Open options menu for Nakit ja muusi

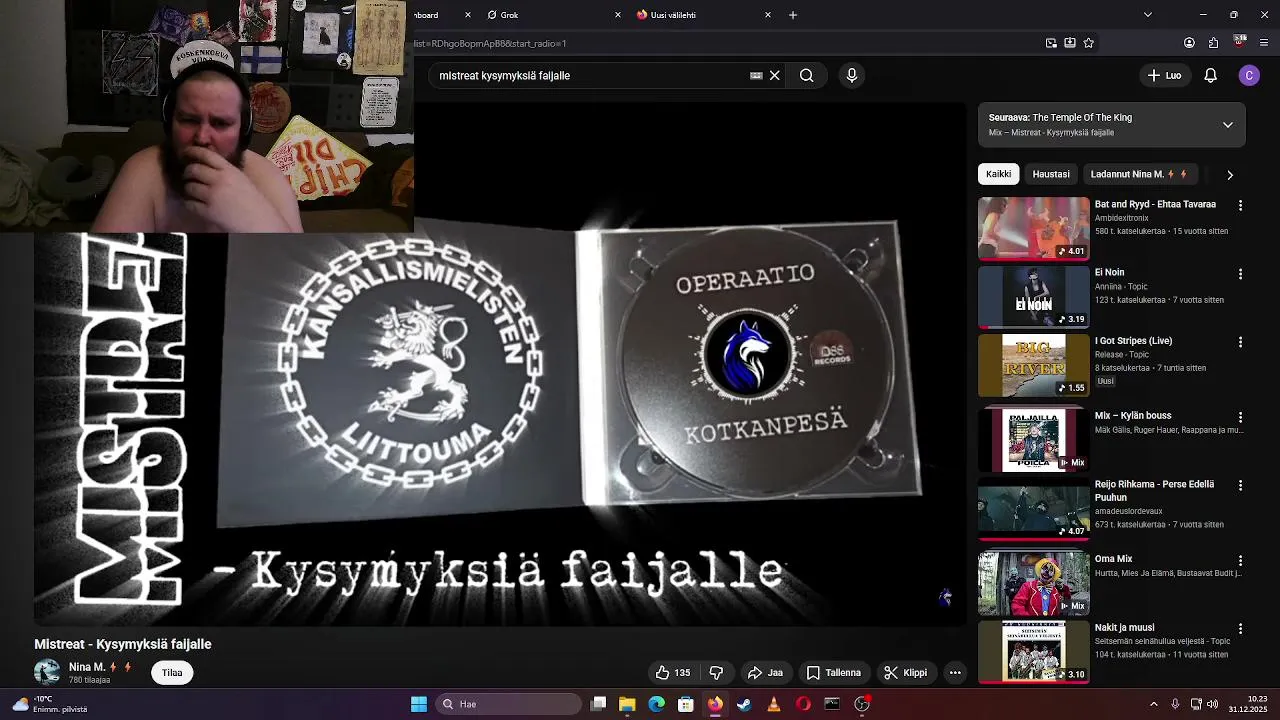pyautogui.click(x=1240, y=629)
